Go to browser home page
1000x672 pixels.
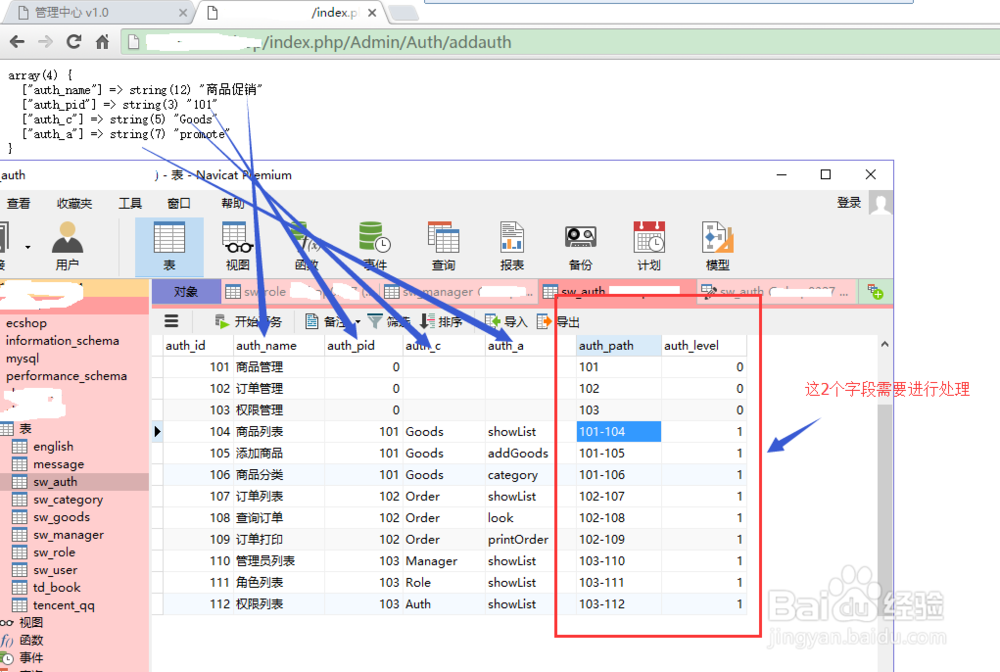[x=102, y=42]
